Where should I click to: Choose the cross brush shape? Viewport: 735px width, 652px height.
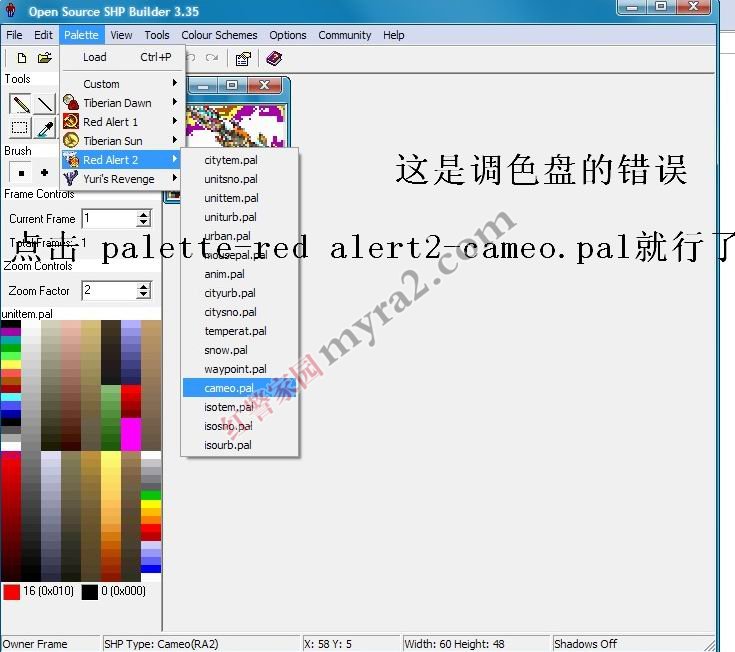click(x=45, y=172)
